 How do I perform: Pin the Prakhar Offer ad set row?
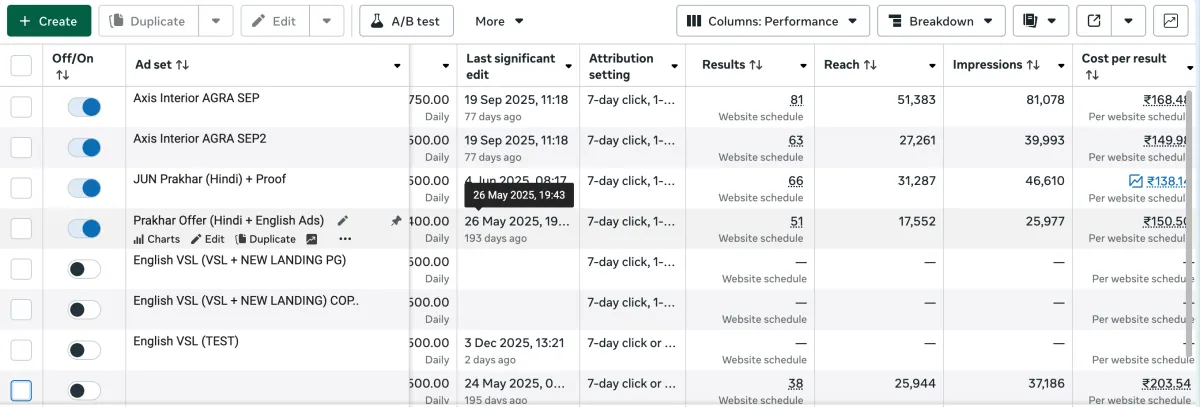(396, 221)
